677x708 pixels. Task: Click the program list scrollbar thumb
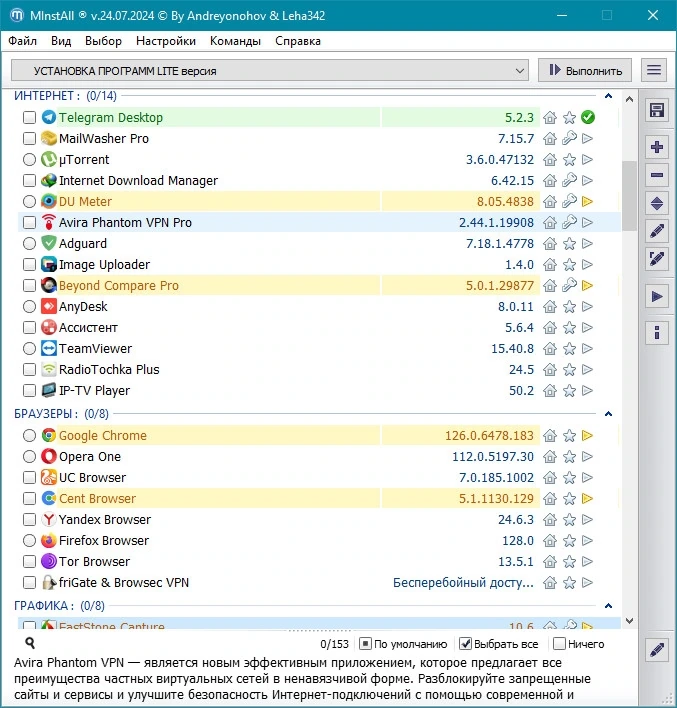coord(629,196)
